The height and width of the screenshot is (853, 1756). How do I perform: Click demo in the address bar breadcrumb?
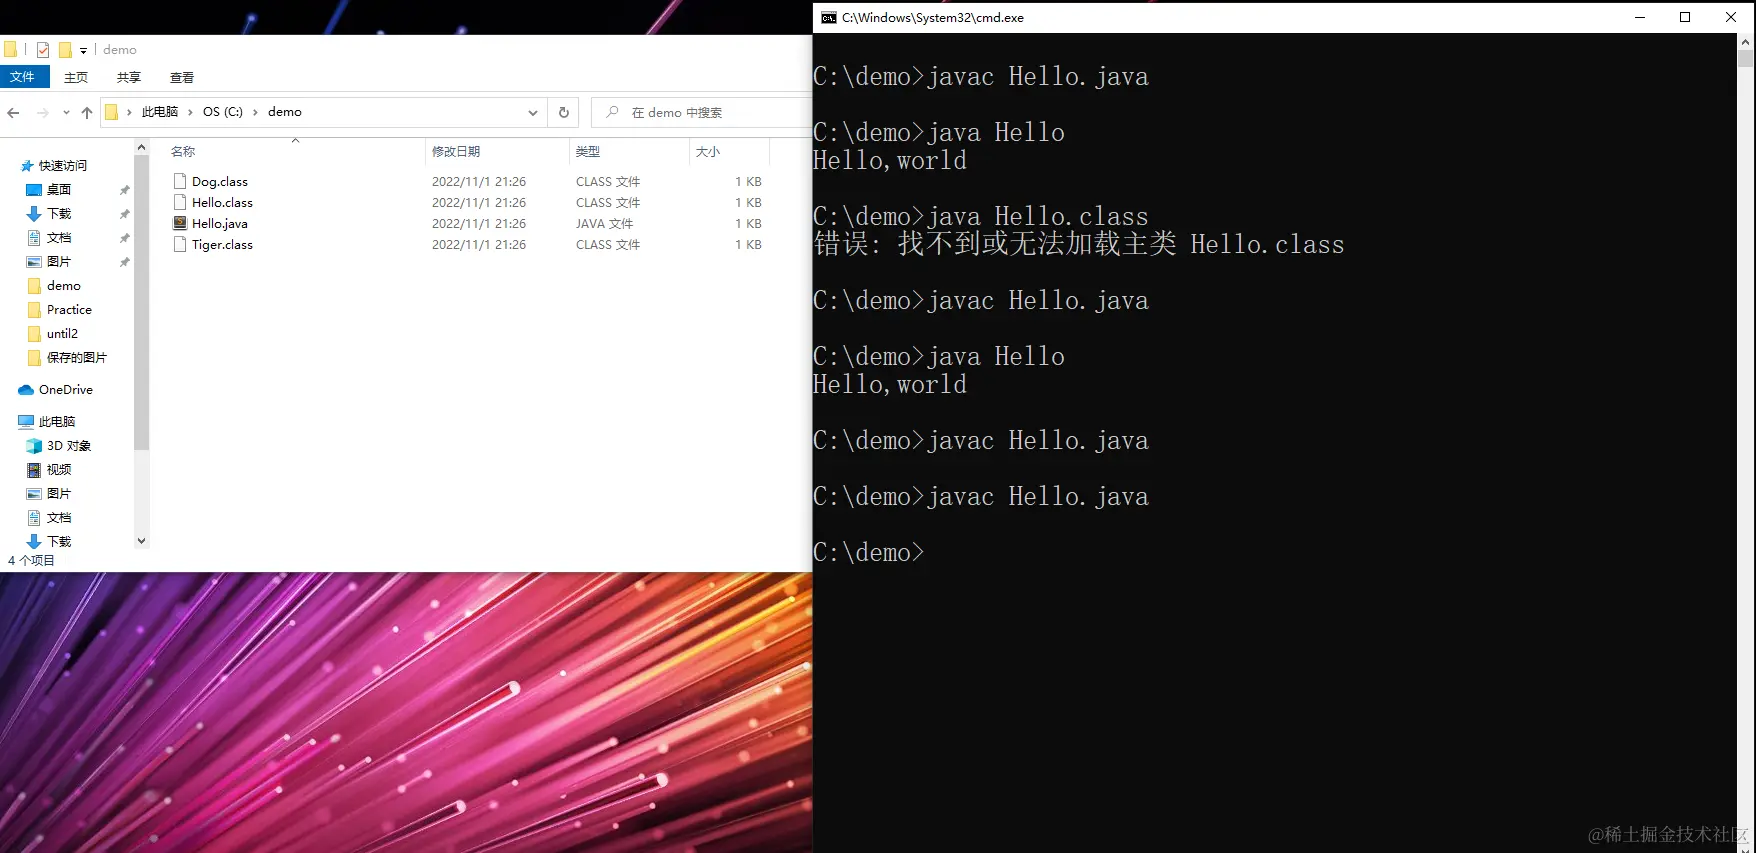(x=285, y=112)
